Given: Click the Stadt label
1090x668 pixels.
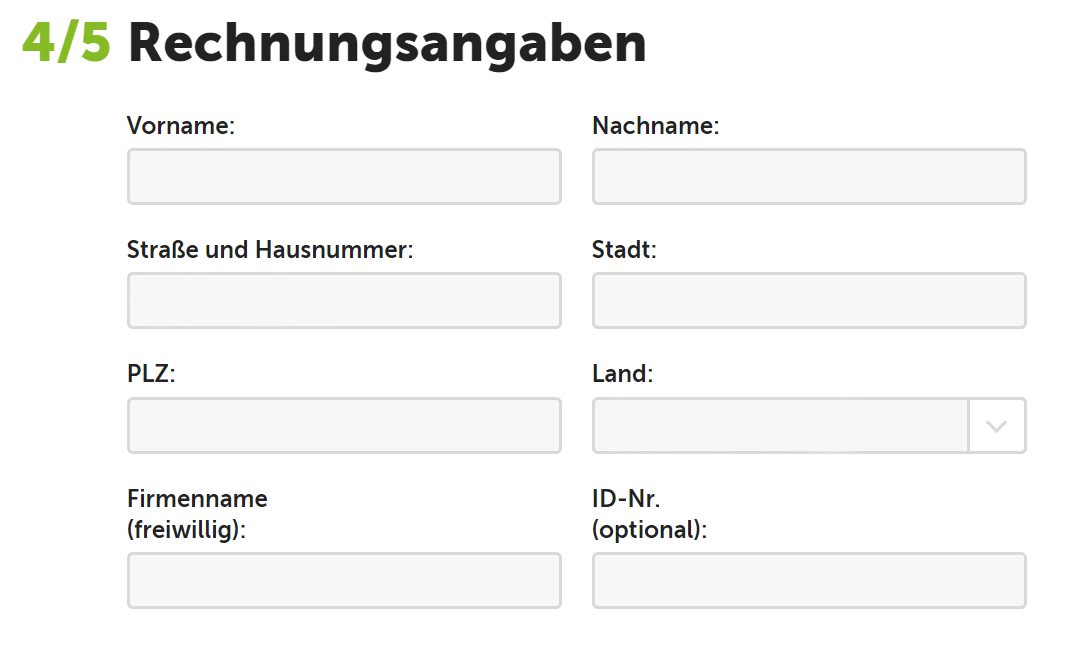Looking at the screenshot, I should 624,250.
